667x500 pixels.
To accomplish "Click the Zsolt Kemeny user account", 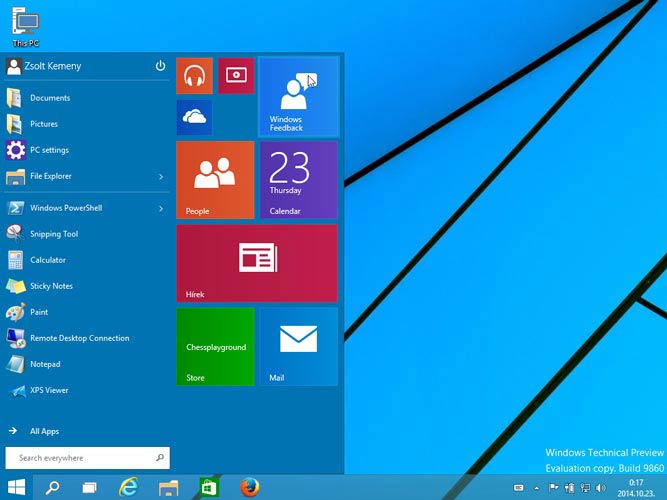I will click(x=43, y=66).
